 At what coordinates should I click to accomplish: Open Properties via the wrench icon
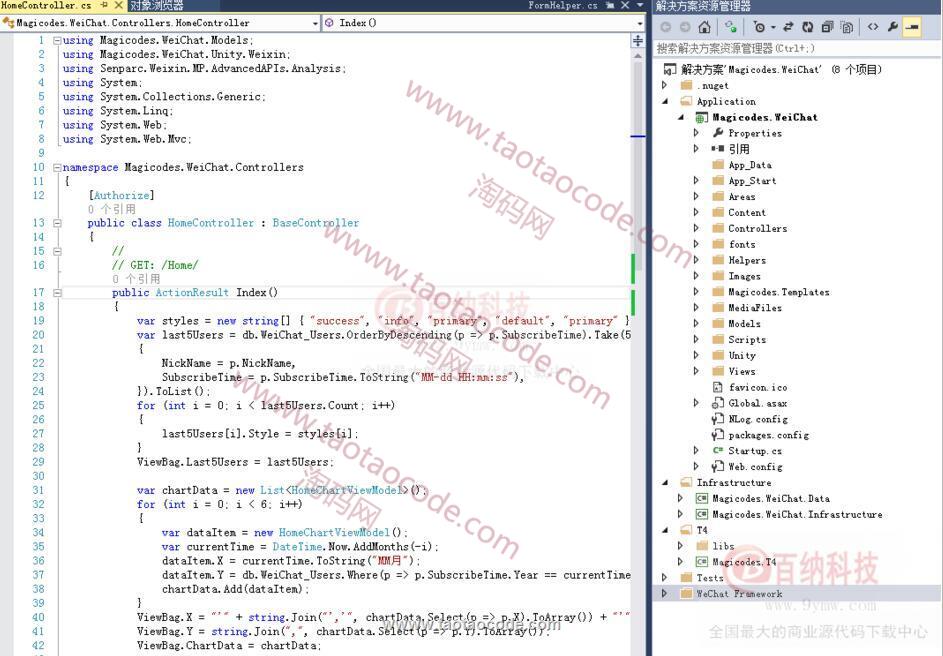pyautogui.click(x=893, y=27)
